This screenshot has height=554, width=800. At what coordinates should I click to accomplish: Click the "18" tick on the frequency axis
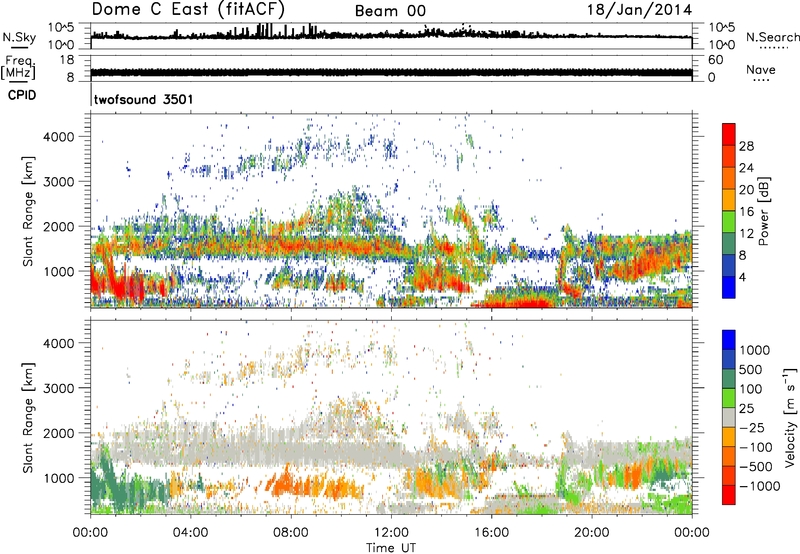(x=67, y=60)
